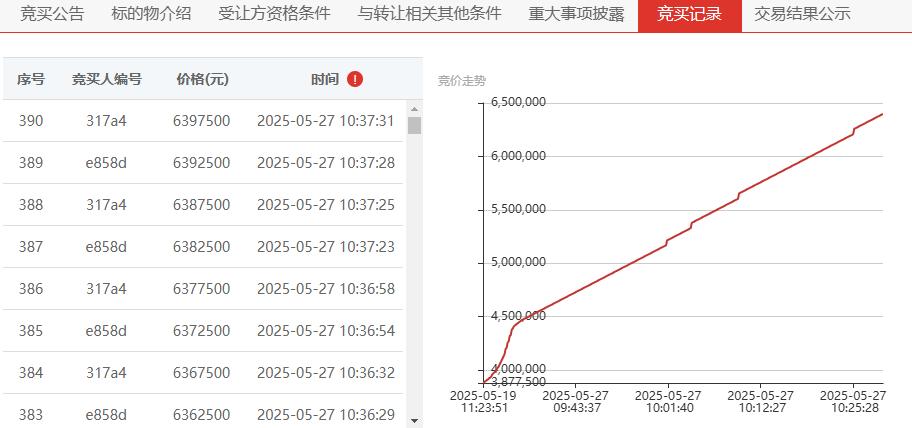Viewport: 912px width, 428px height.
Task: Select 与转让相关其他条件 tab
Action: [429, 15]
